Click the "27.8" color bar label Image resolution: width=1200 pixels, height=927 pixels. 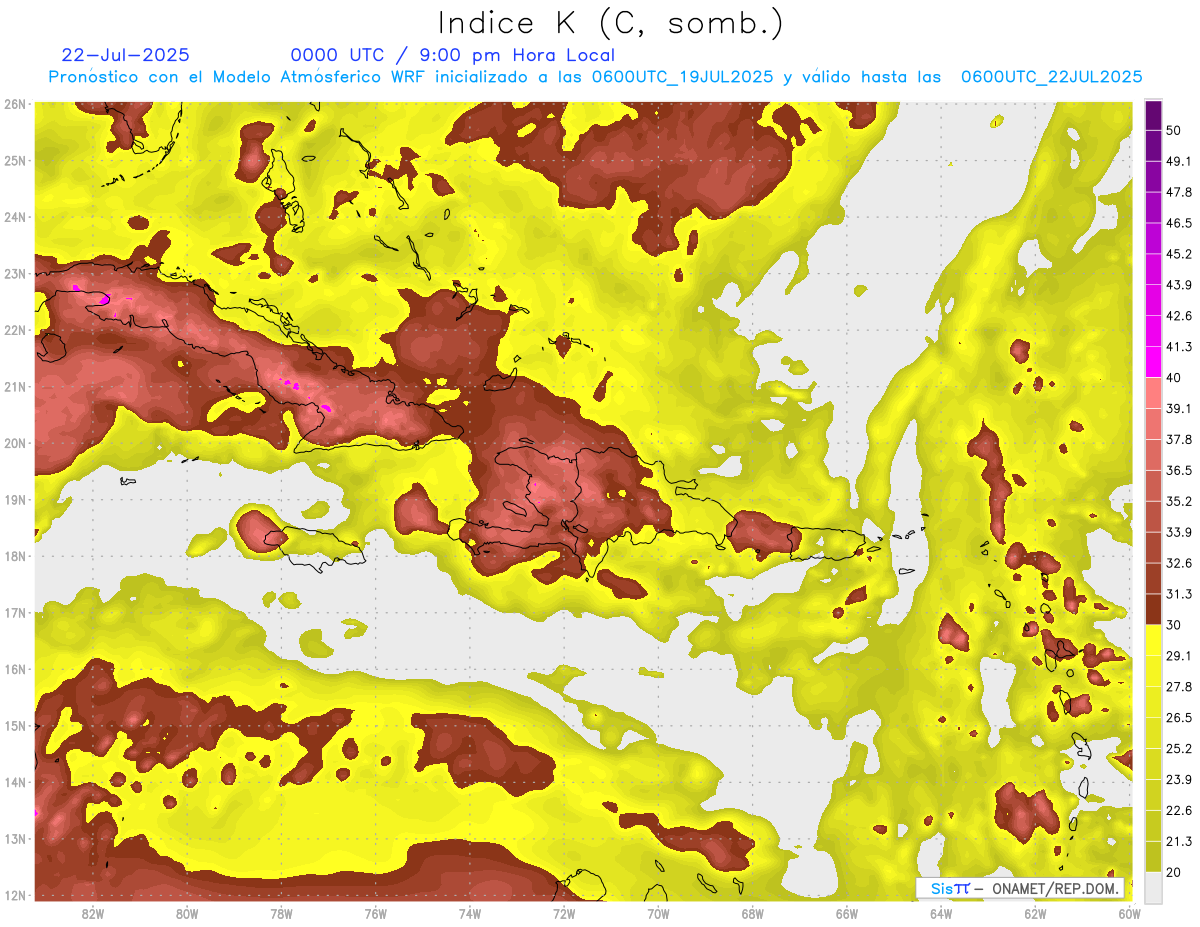[x=1178, y=686]
